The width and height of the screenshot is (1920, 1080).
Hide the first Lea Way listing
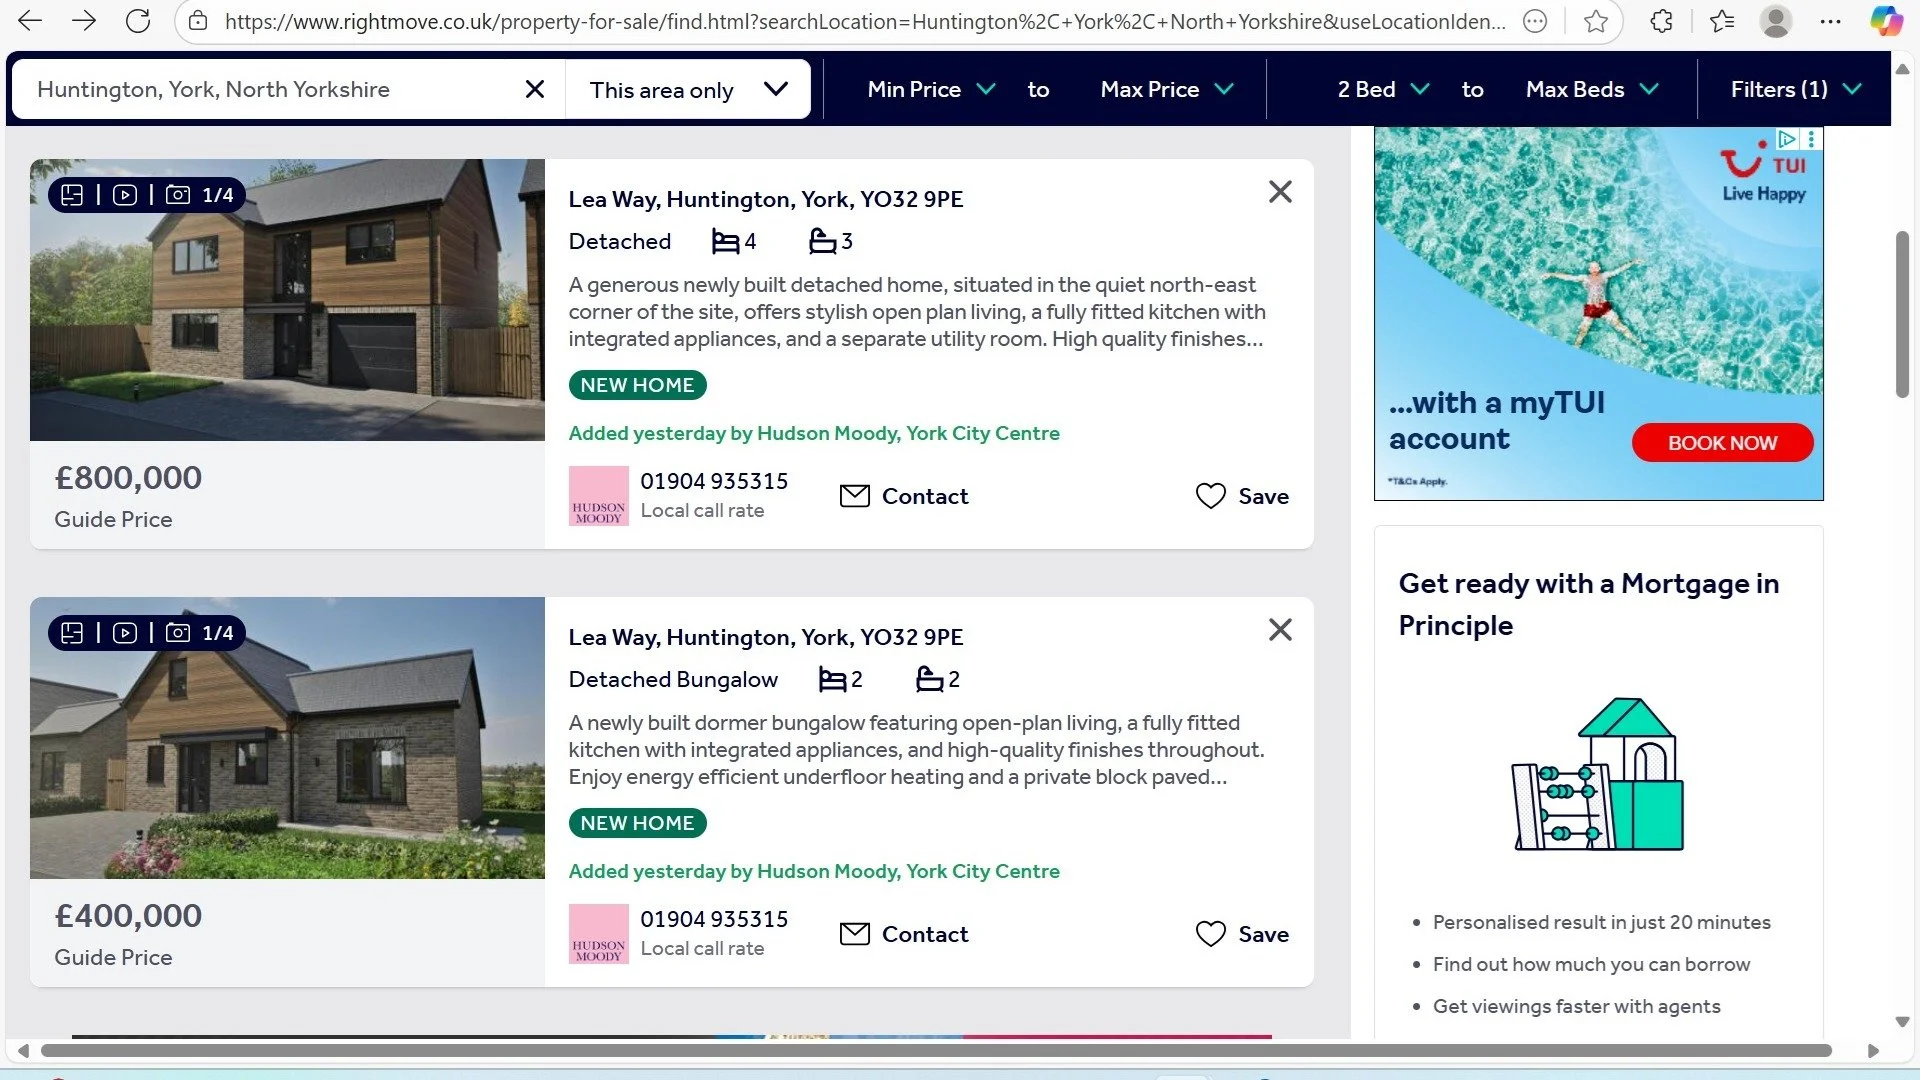coord(1280,192)
